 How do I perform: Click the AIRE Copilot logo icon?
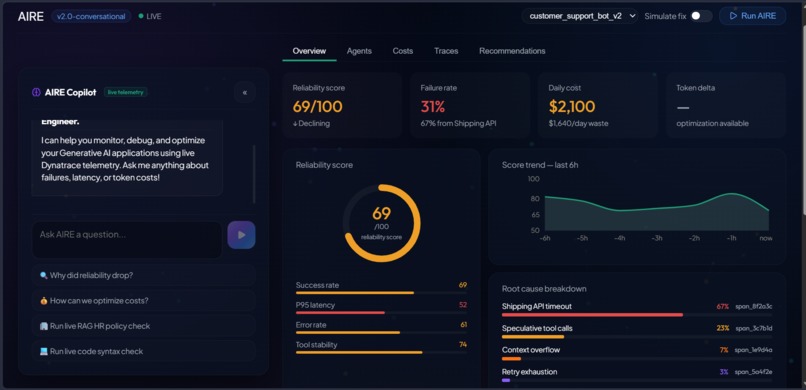36,92
